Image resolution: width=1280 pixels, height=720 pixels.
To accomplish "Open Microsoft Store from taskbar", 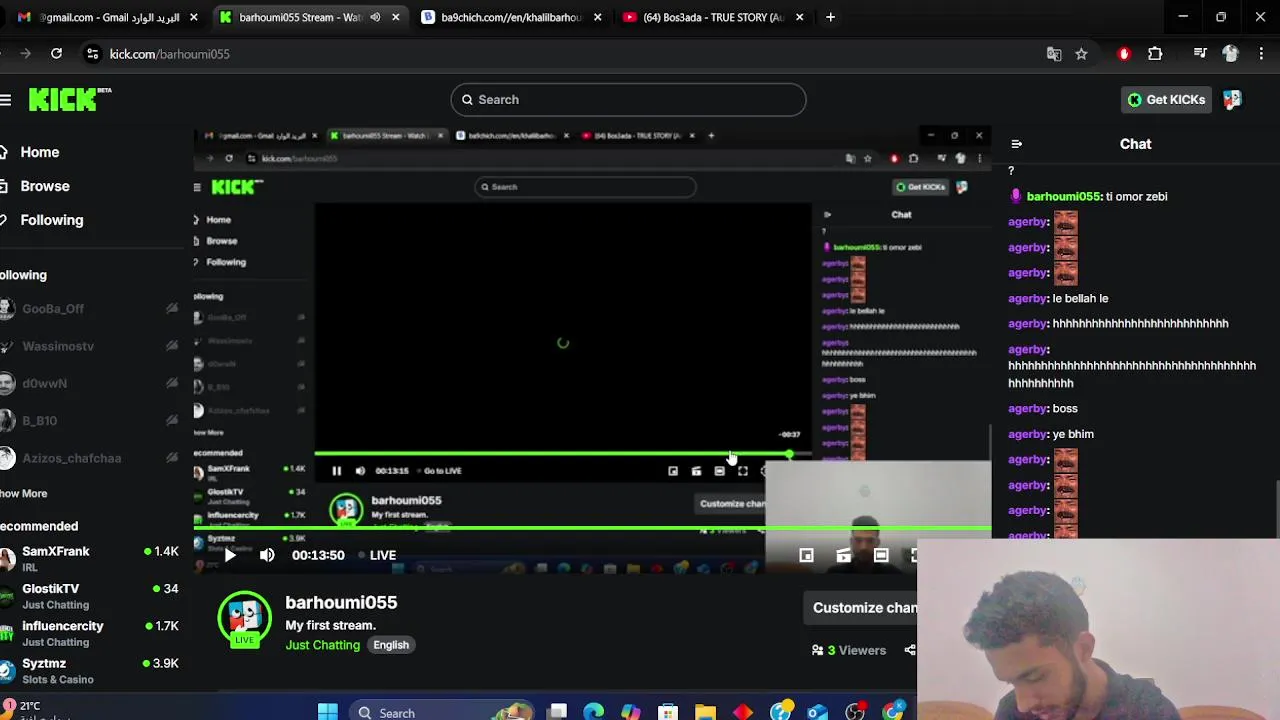I will point(668,712).
